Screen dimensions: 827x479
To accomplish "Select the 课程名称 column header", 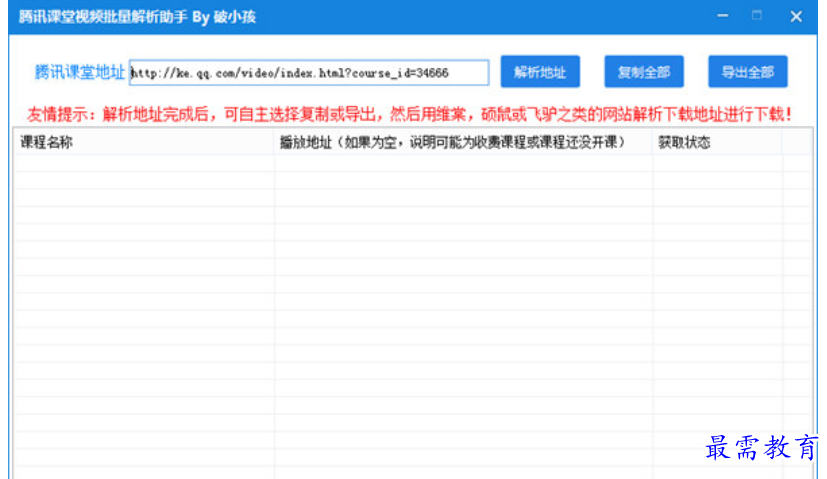I will point(143,142).
